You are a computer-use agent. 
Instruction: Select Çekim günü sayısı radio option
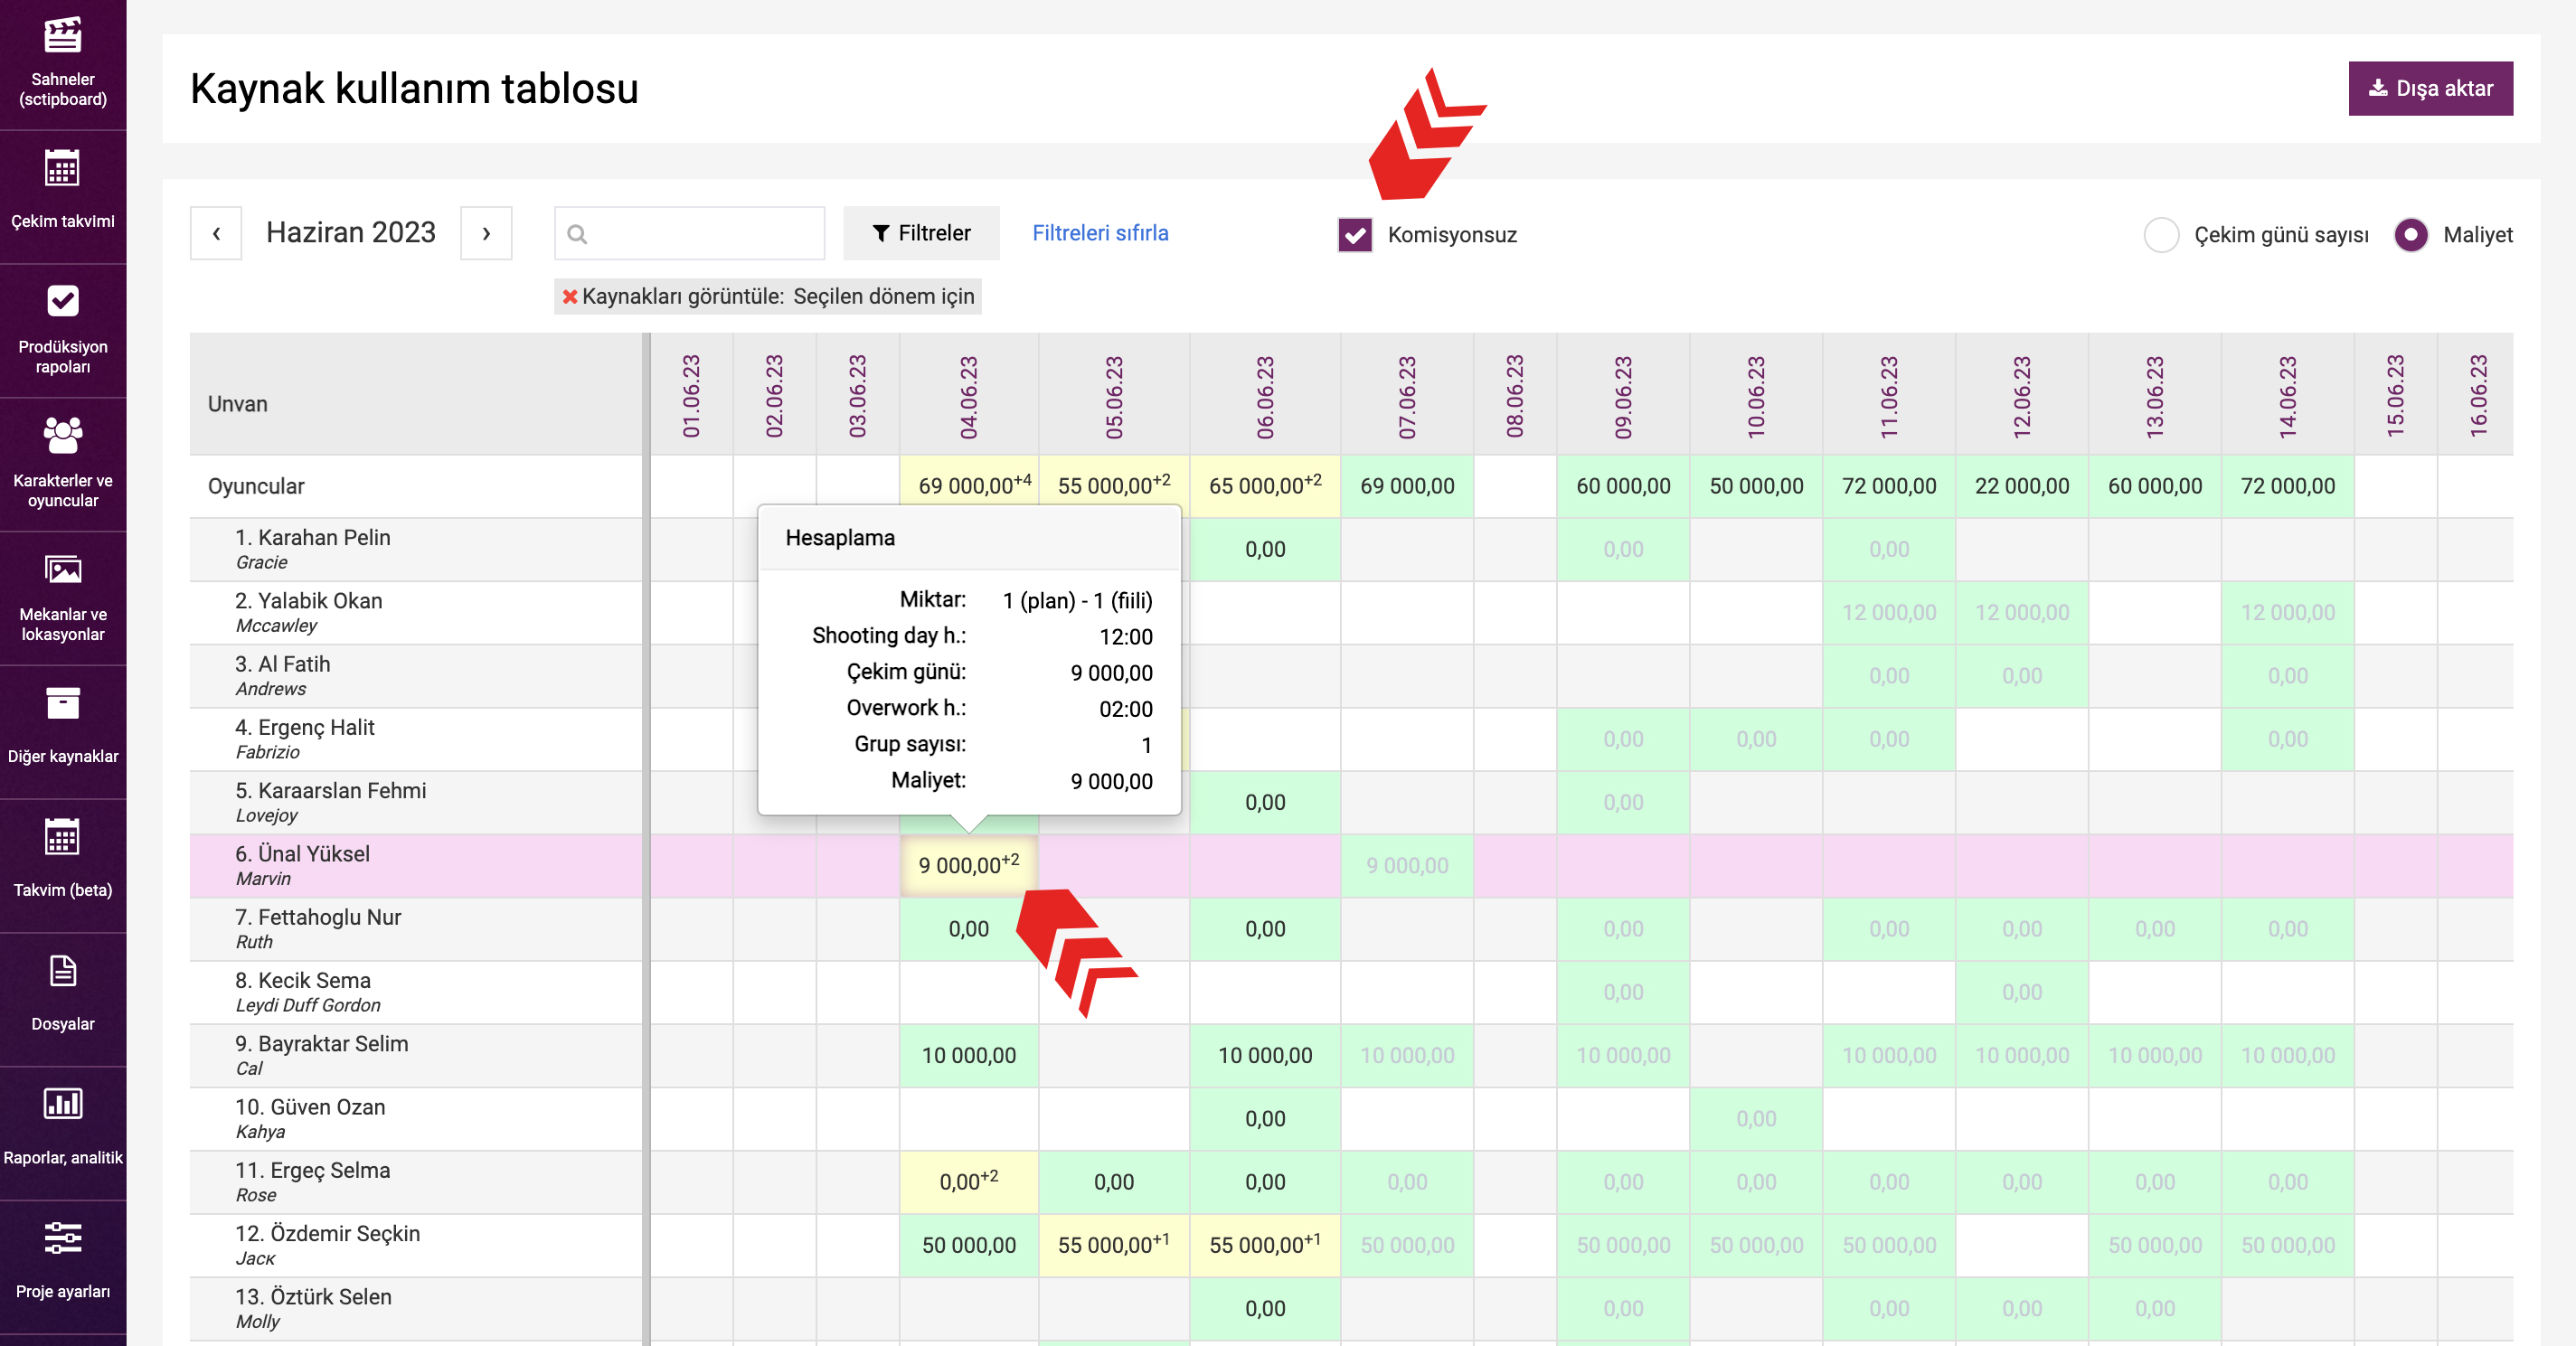[x=2161, y=235]
